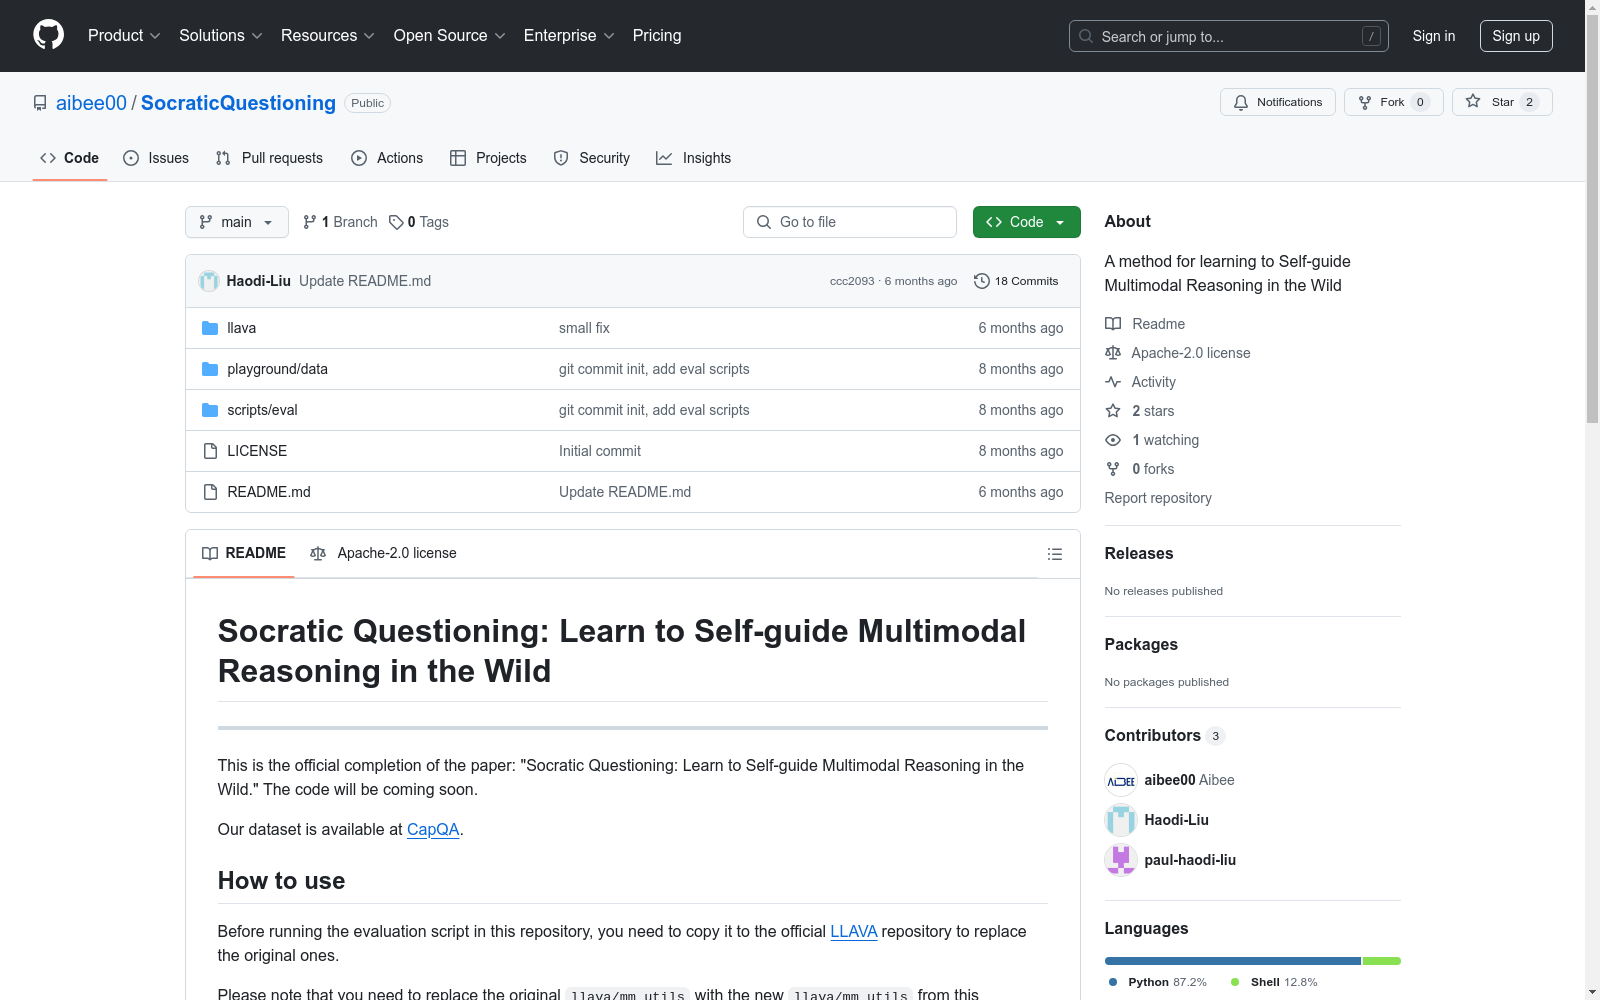Click the Go to file search field
The height and width of the screenshot is (1000, 1600).
[850, 222]
